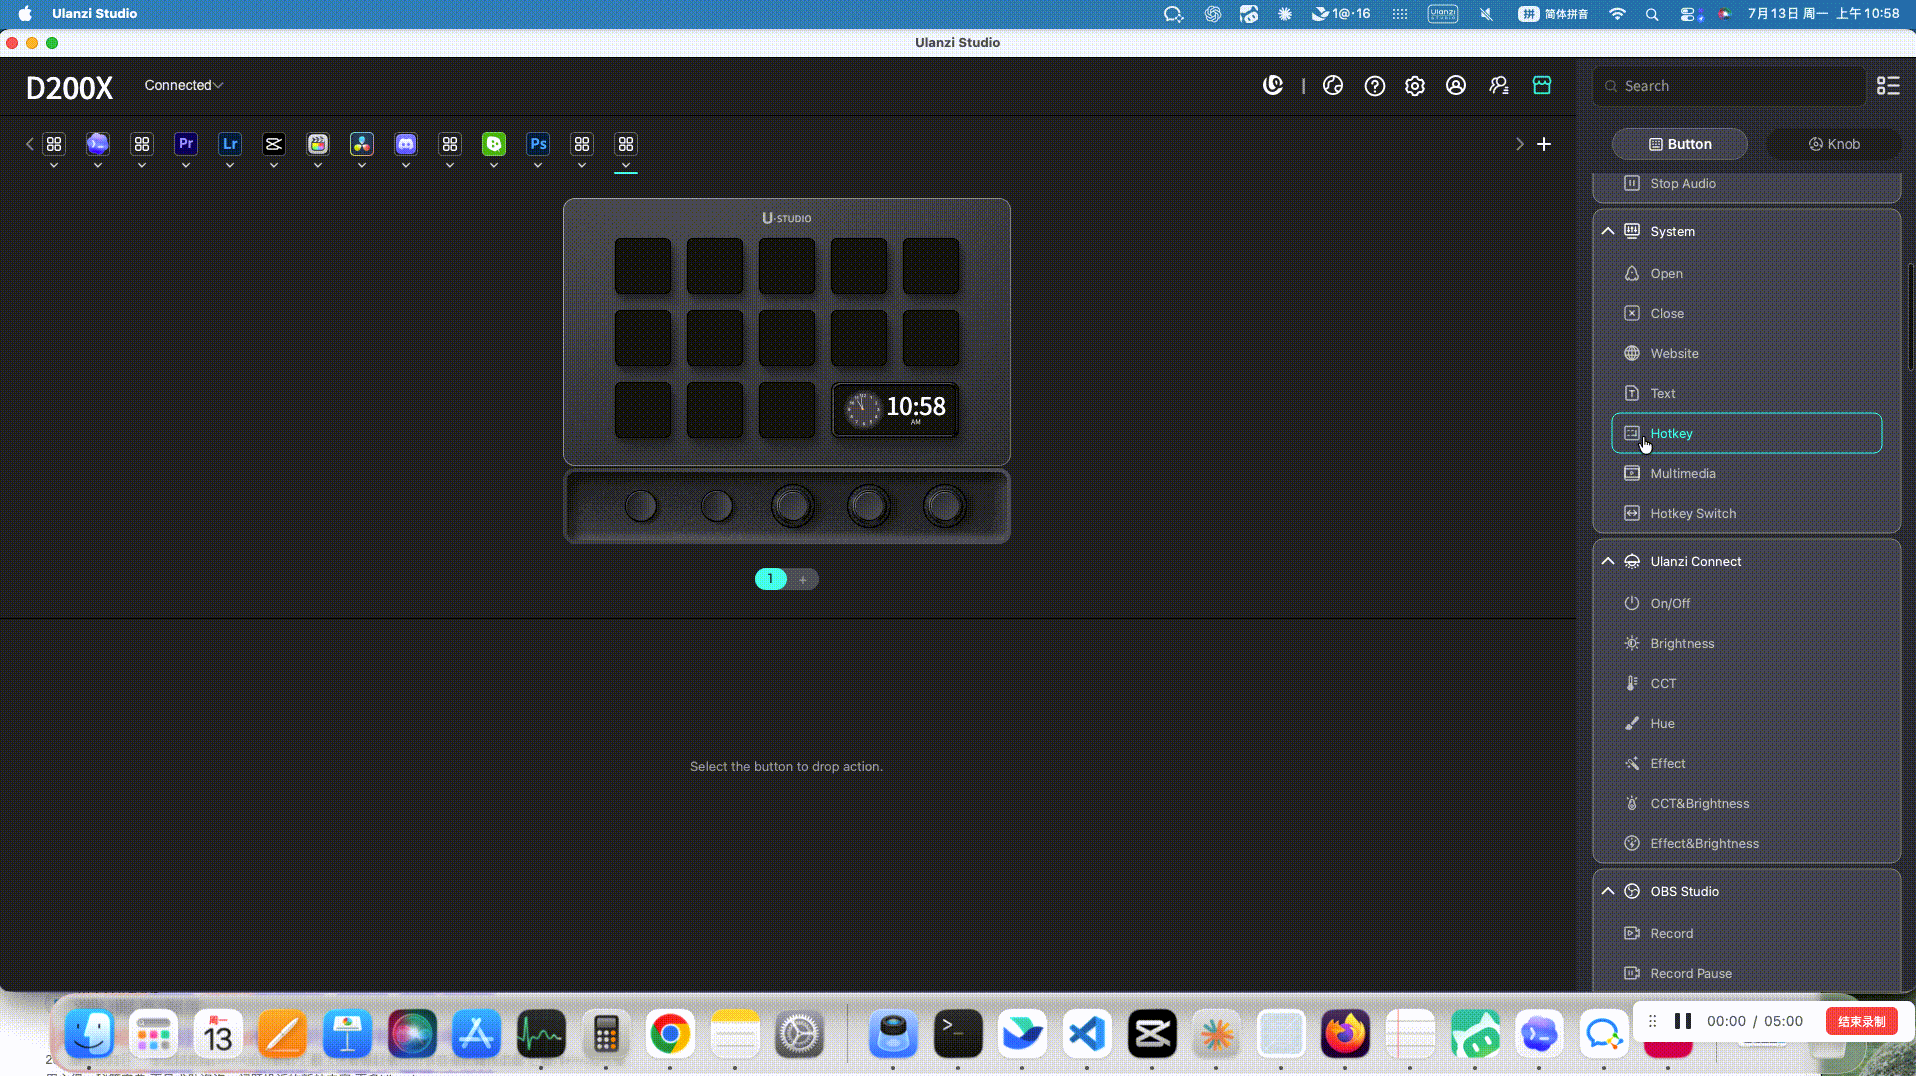The width and height of the screenshot is (1916, 1076).
Task: Open the Discord profile
Action: coord(406,144)
